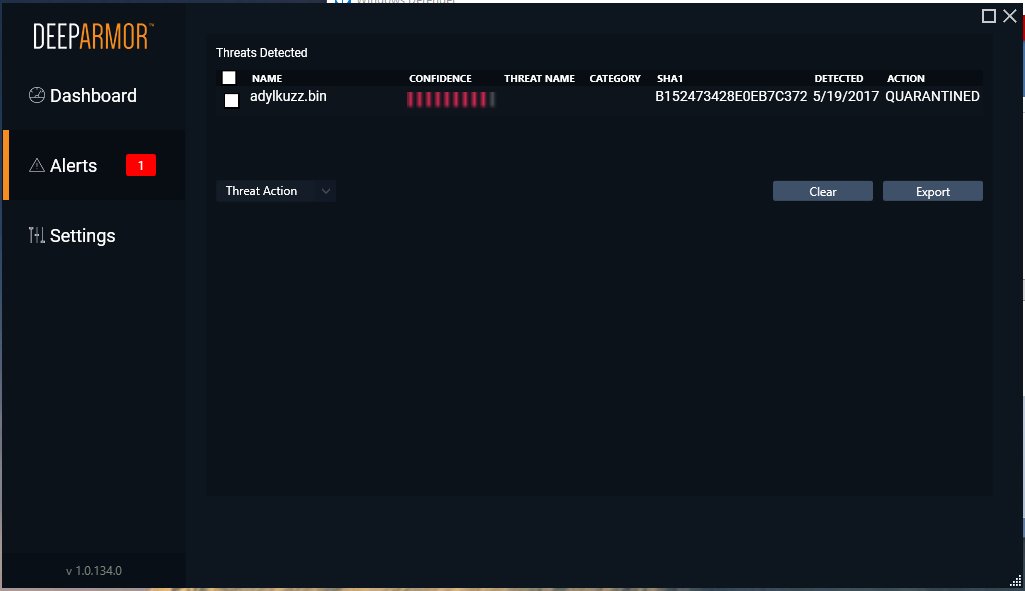Click the Settings sliders icon
Image resolution: width=1025 pixels, height=591 pixels.
pos(37,235)
